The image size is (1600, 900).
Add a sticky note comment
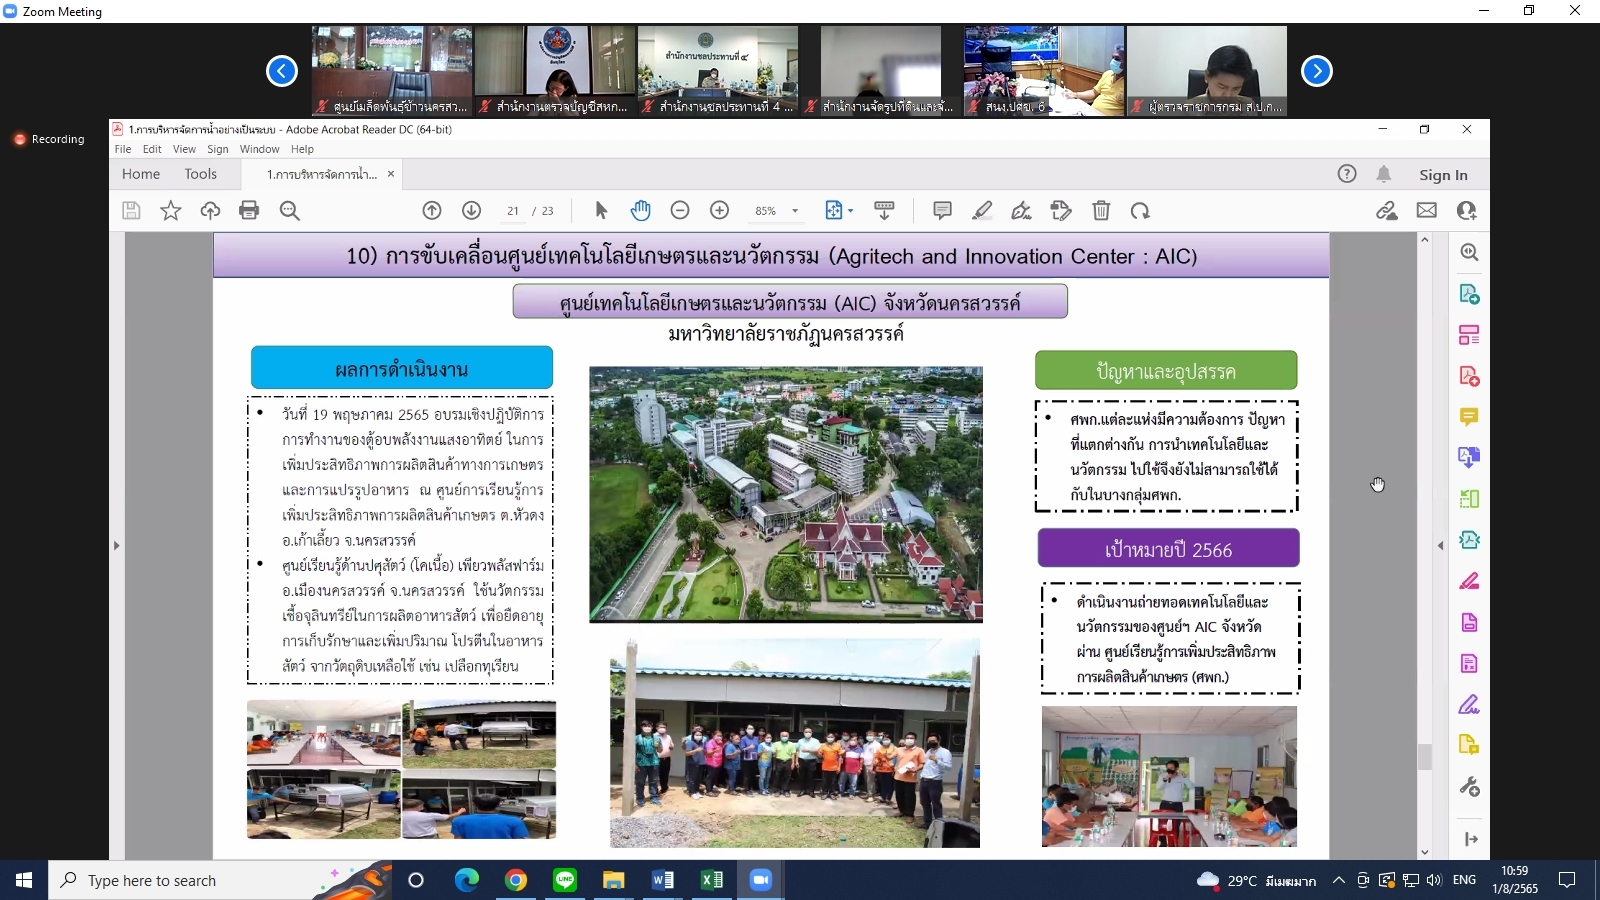942,211
